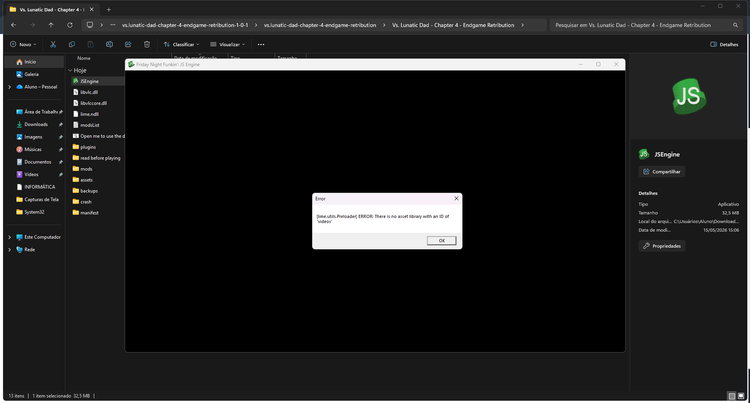Click the JSEngine application file icon
Screen dimensions: 750x403
[x=76, y=81]
